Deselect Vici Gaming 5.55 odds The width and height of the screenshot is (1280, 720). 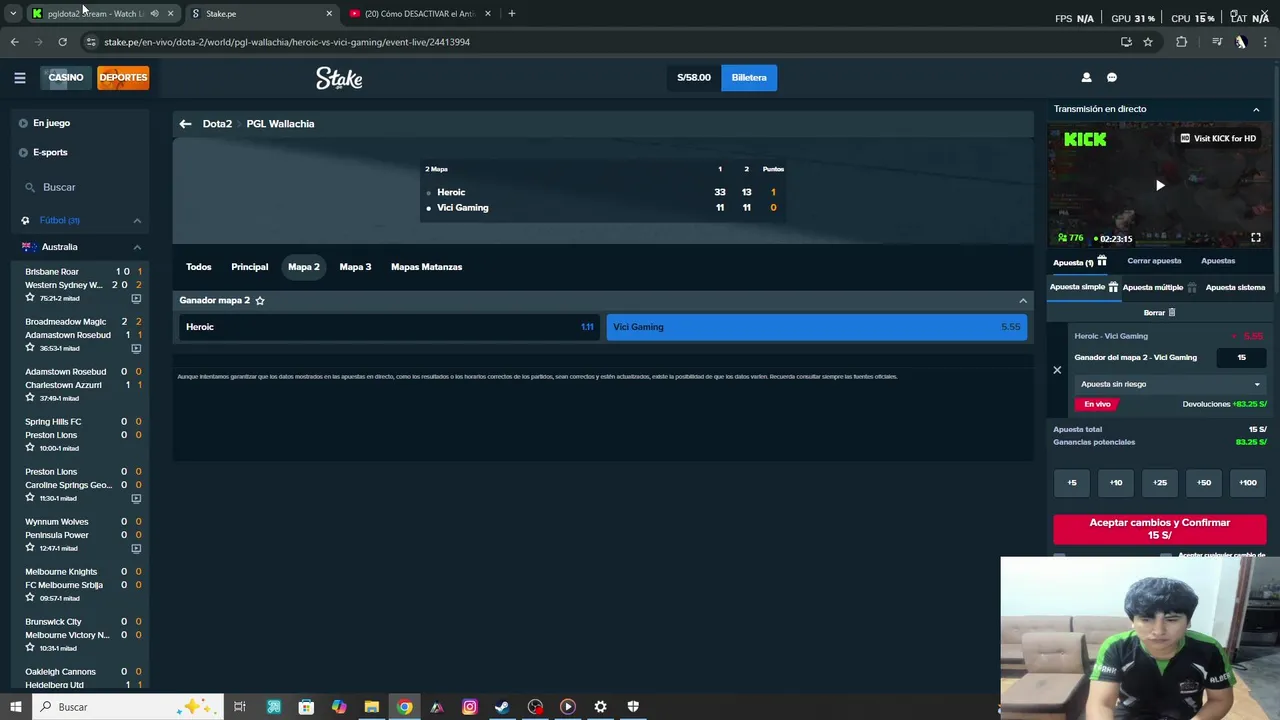point(816,327)
